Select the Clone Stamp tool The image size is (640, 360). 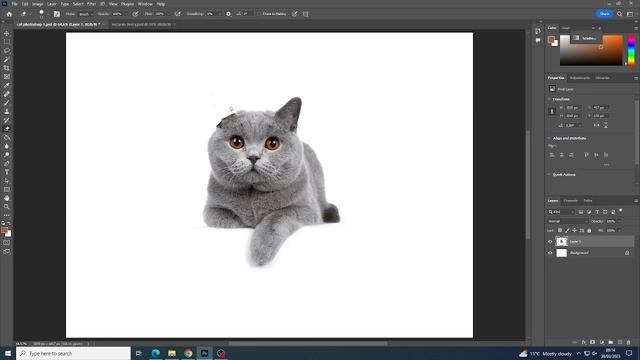pyautogui.click(x=7, y=111)
